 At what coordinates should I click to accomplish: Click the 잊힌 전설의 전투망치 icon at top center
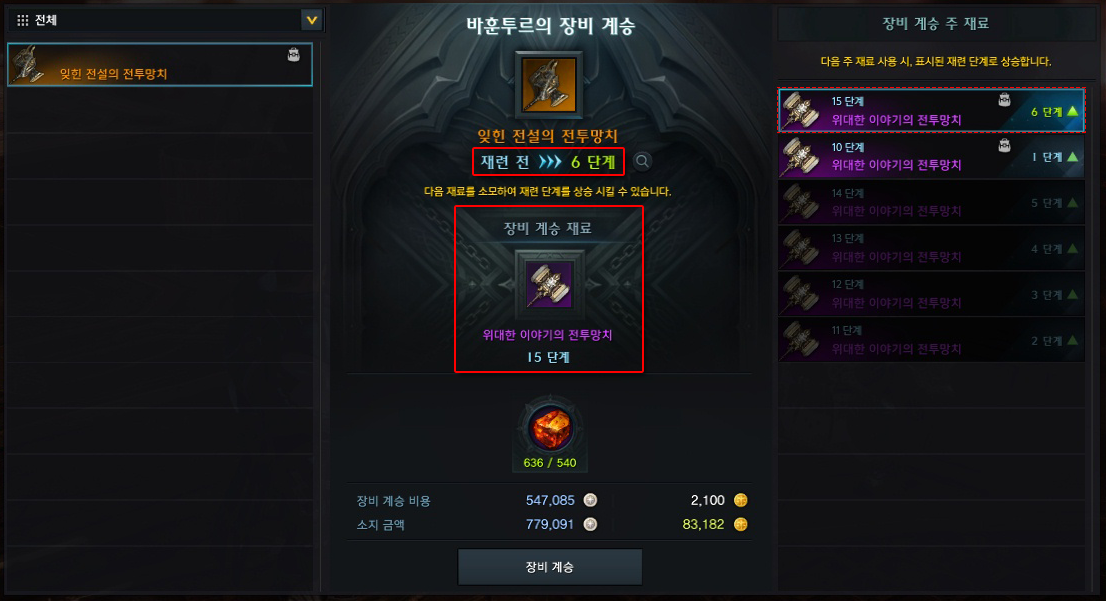(x=549, y=85)
